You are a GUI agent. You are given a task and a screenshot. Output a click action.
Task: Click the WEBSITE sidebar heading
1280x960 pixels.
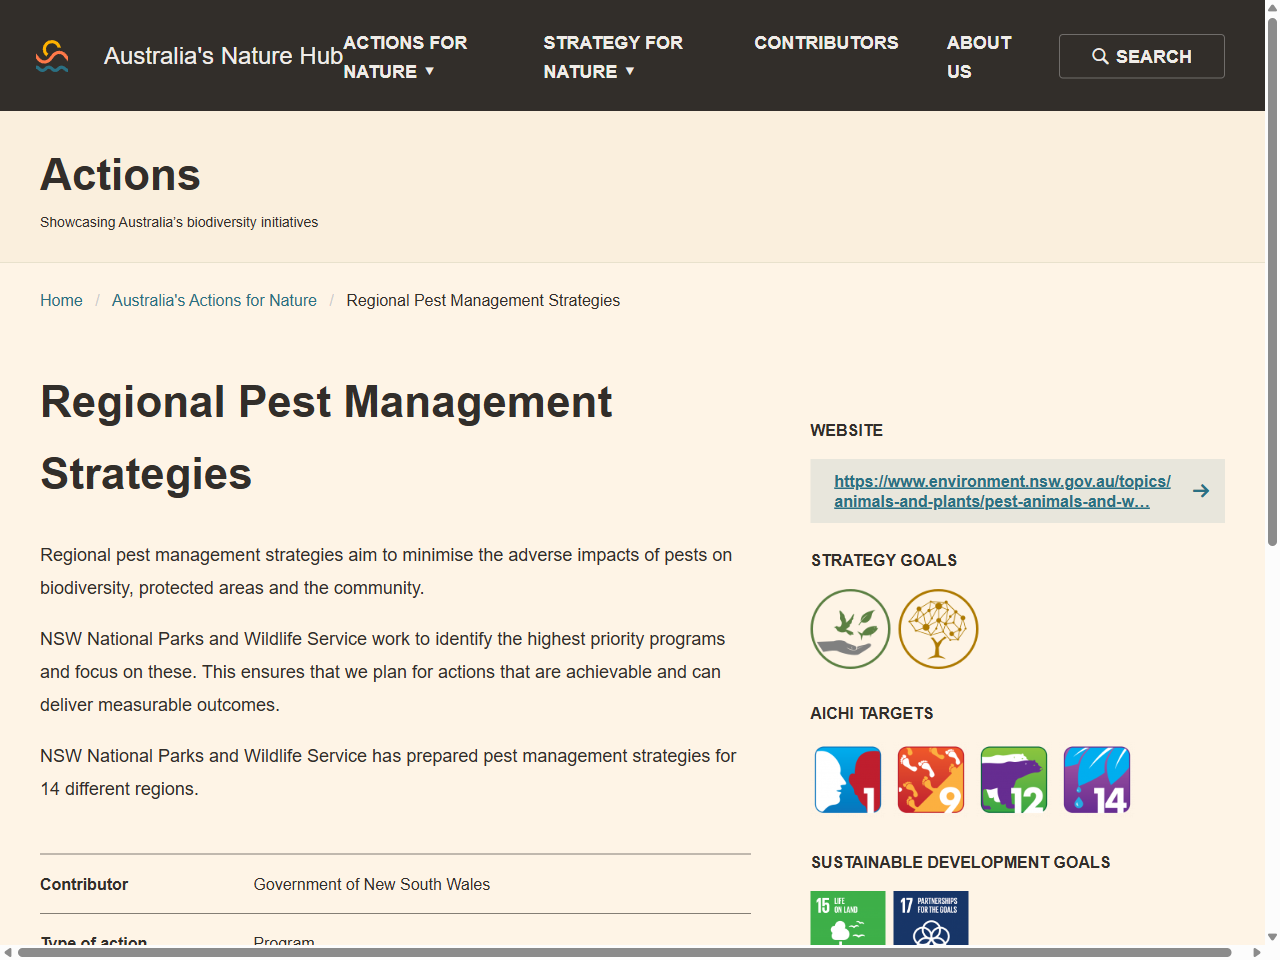click(x=847, y=430)
